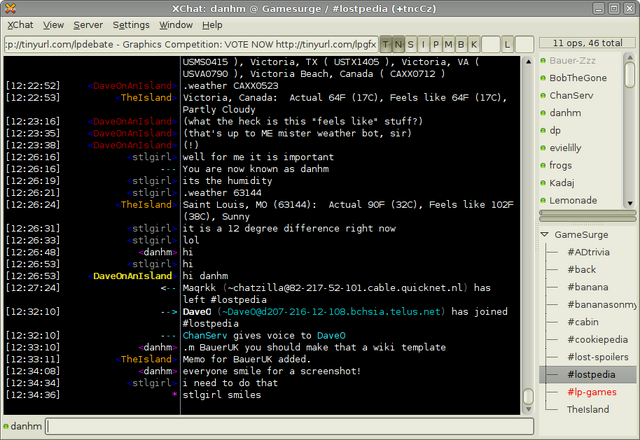Toggle the S channel mode button
The image size is (640, 440).
click(x=411, y=44)
